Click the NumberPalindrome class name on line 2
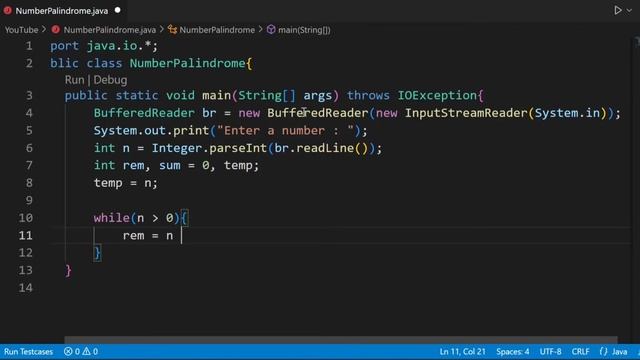Viewport: 640px width, 360px height. pos(187,63)
